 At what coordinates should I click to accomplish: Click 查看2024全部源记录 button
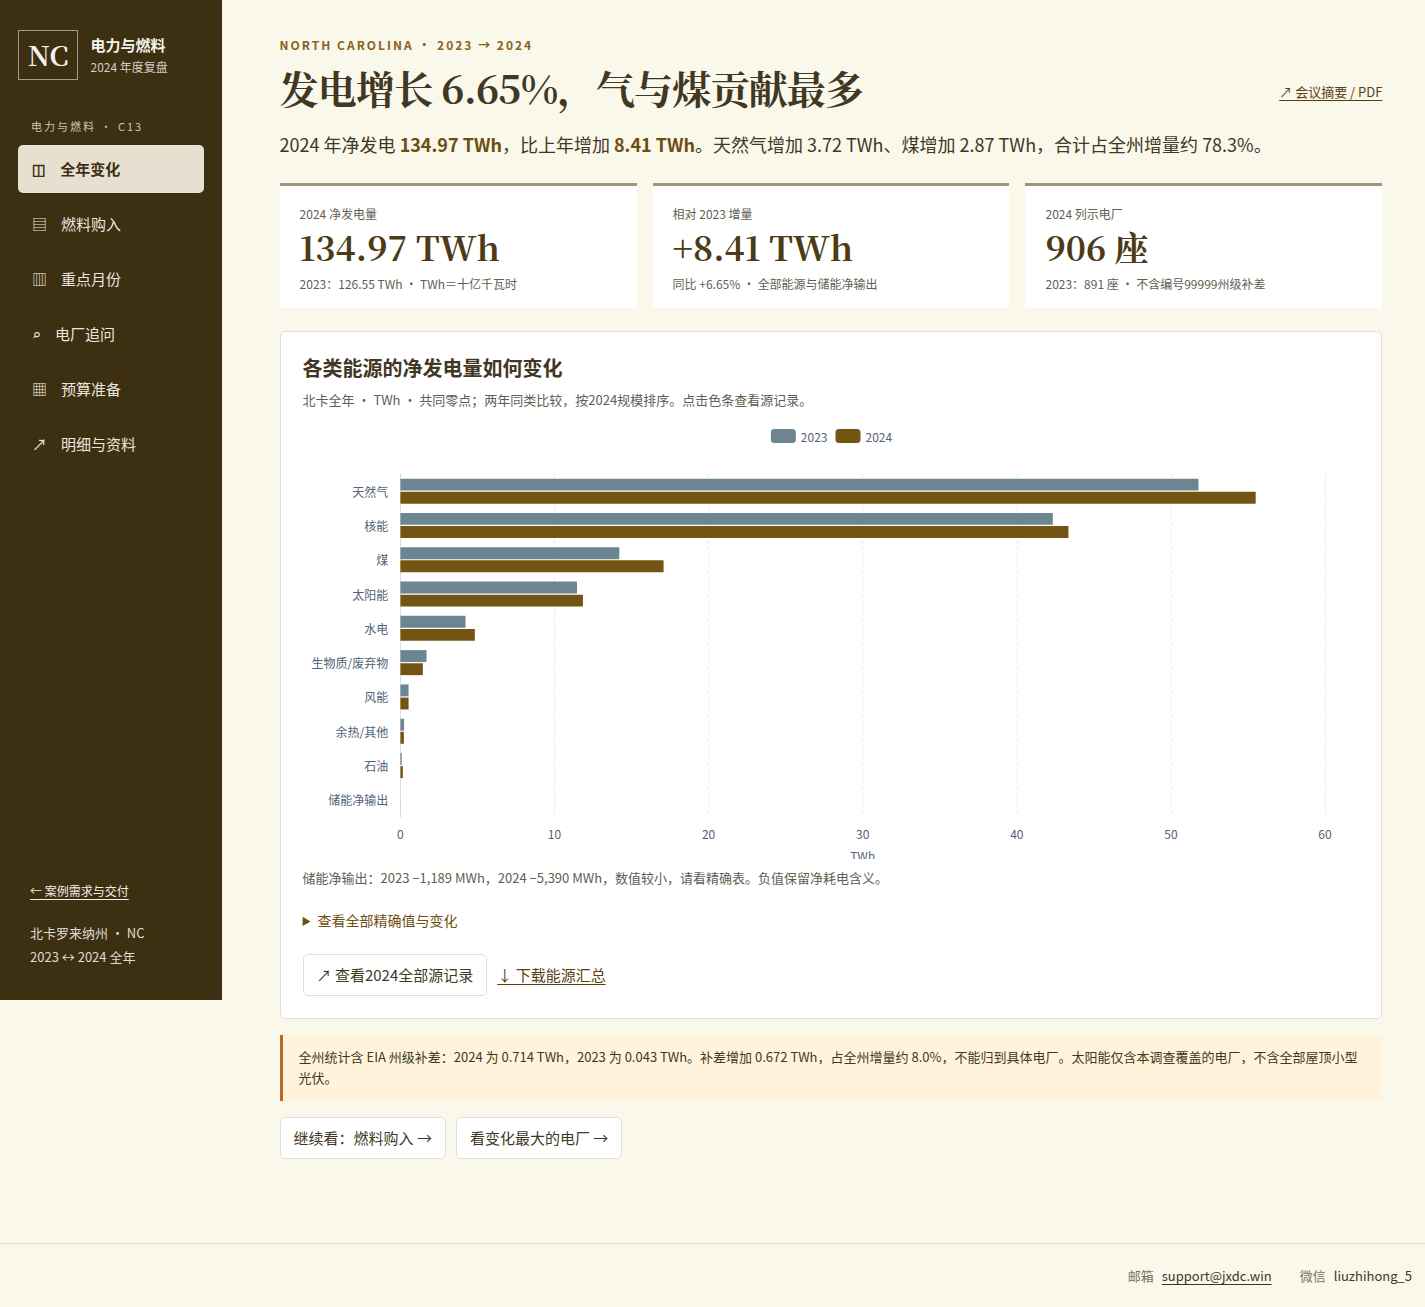pos(395,975)
